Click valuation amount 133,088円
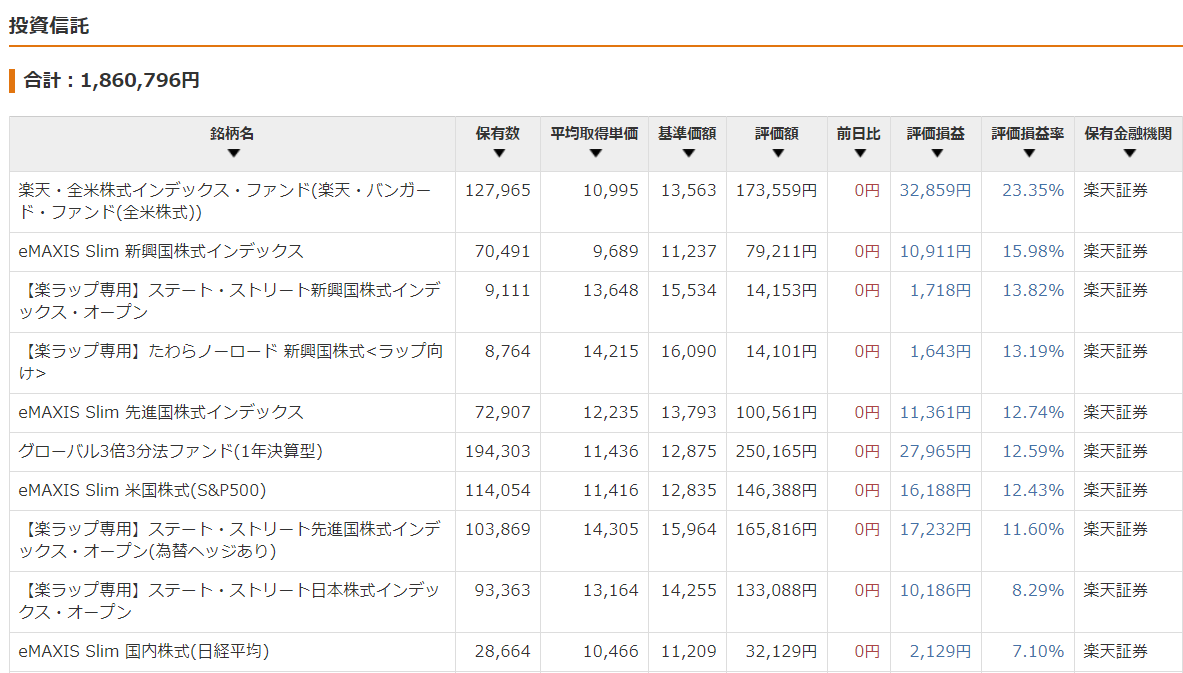1183x673 pixels. tap(776, 591)
